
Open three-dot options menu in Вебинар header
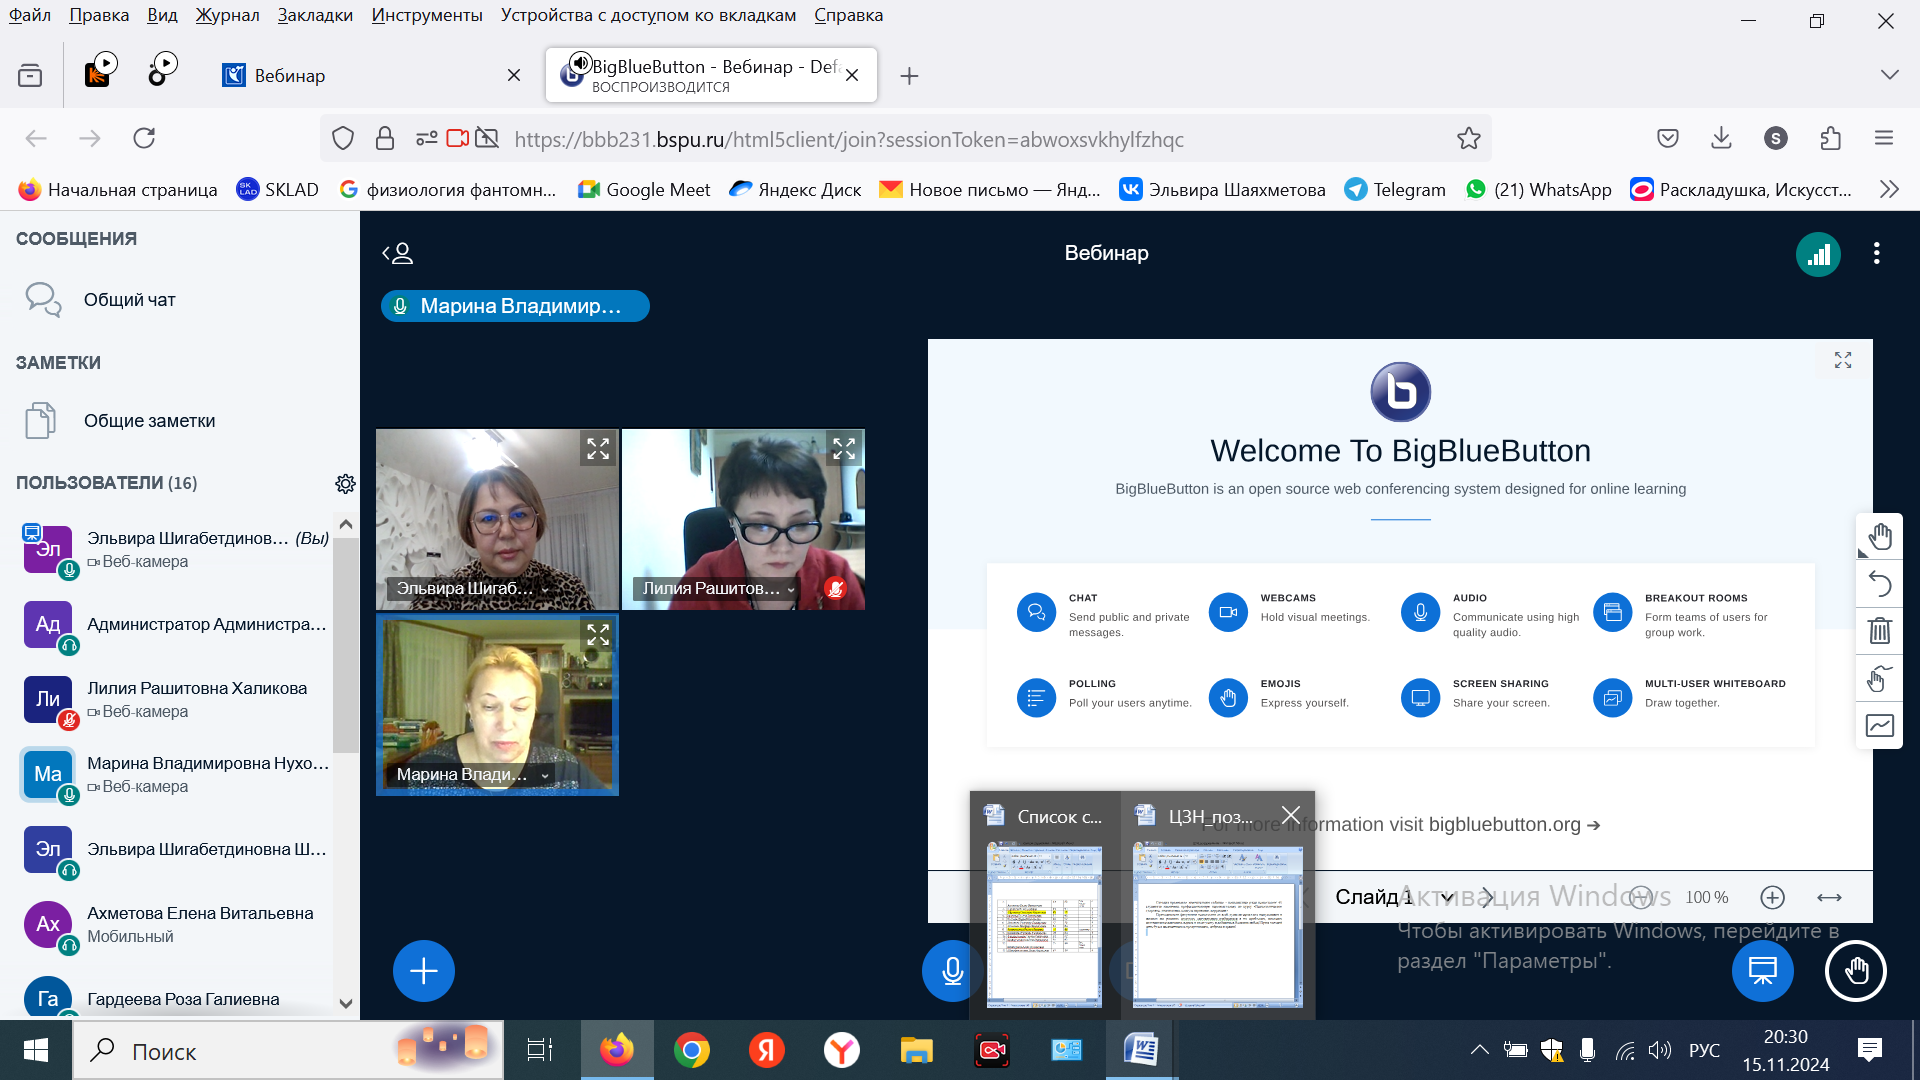point(1877,254)
